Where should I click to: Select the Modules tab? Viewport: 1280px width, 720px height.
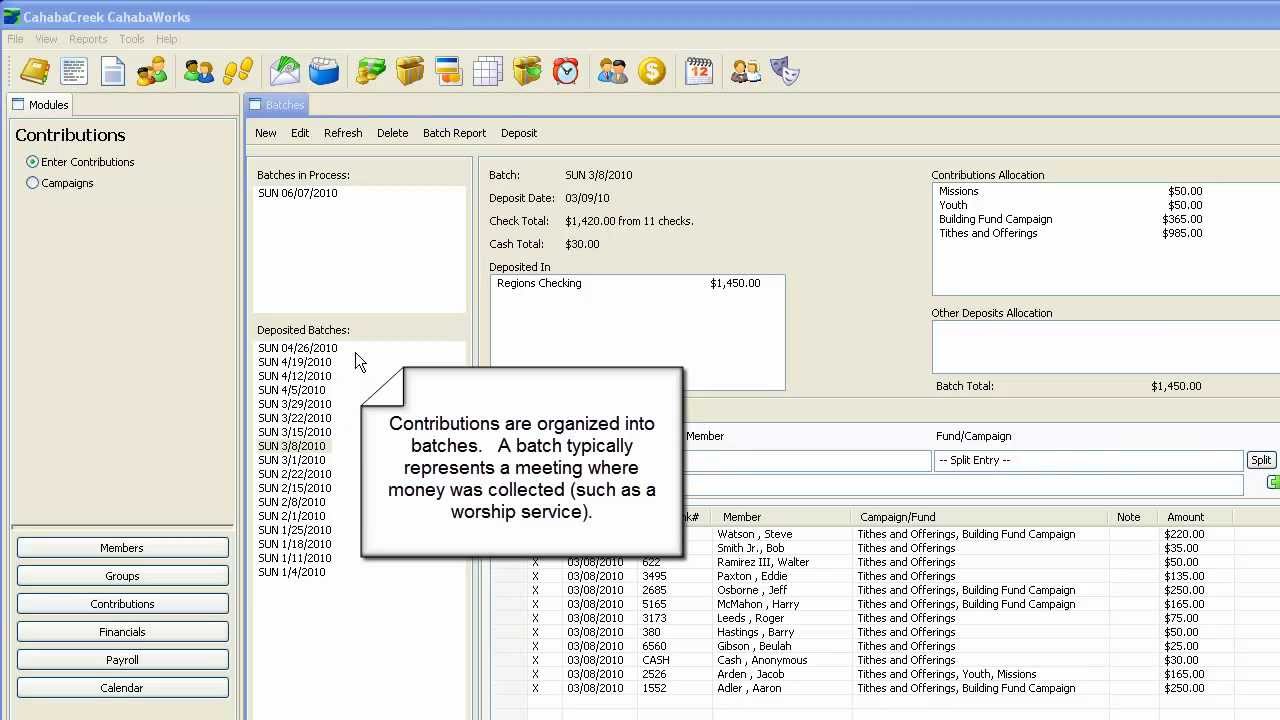40,105
